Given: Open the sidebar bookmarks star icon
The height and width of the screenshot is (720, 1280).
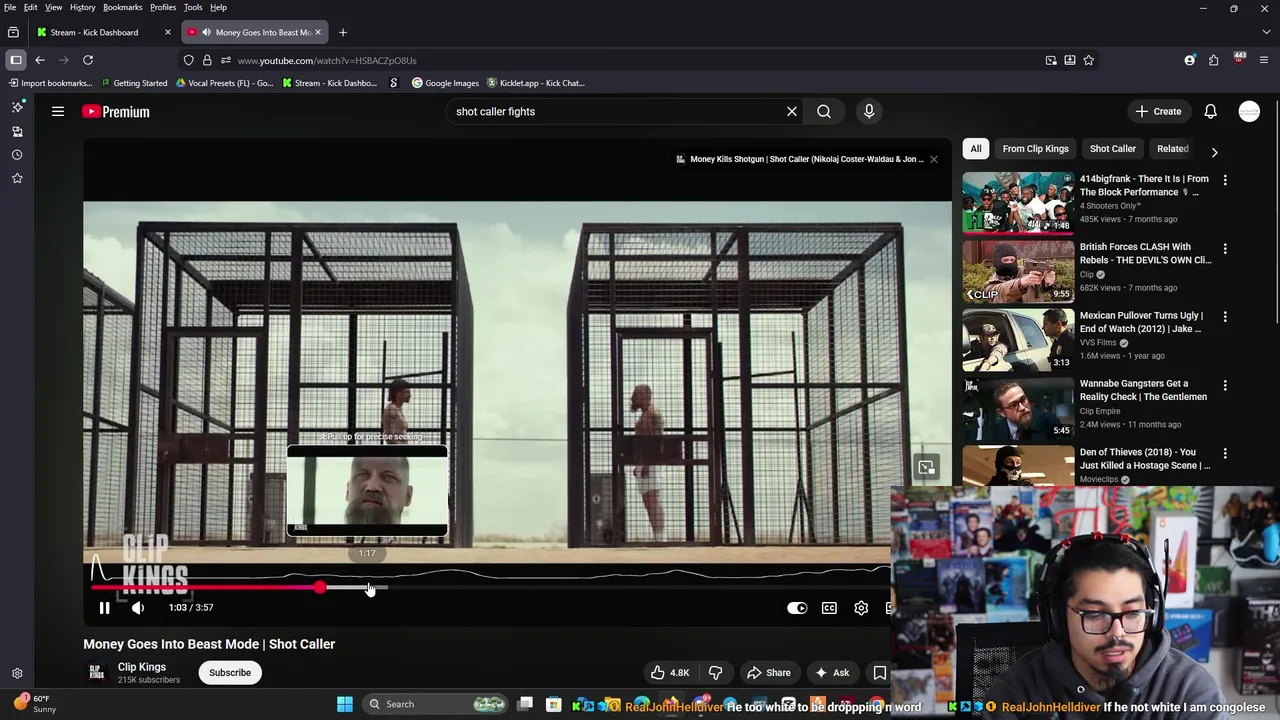Looking at the screenshot, I should tap(17, 178).
